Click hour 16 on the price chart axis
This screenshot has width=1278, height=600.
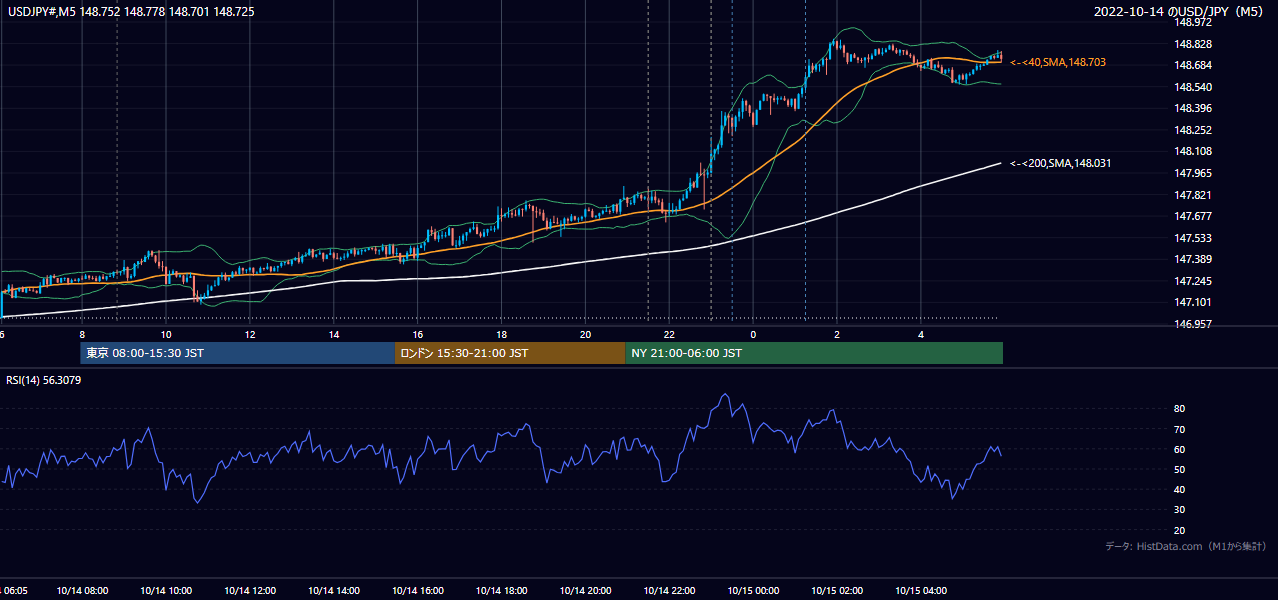(x=418, y=335)
